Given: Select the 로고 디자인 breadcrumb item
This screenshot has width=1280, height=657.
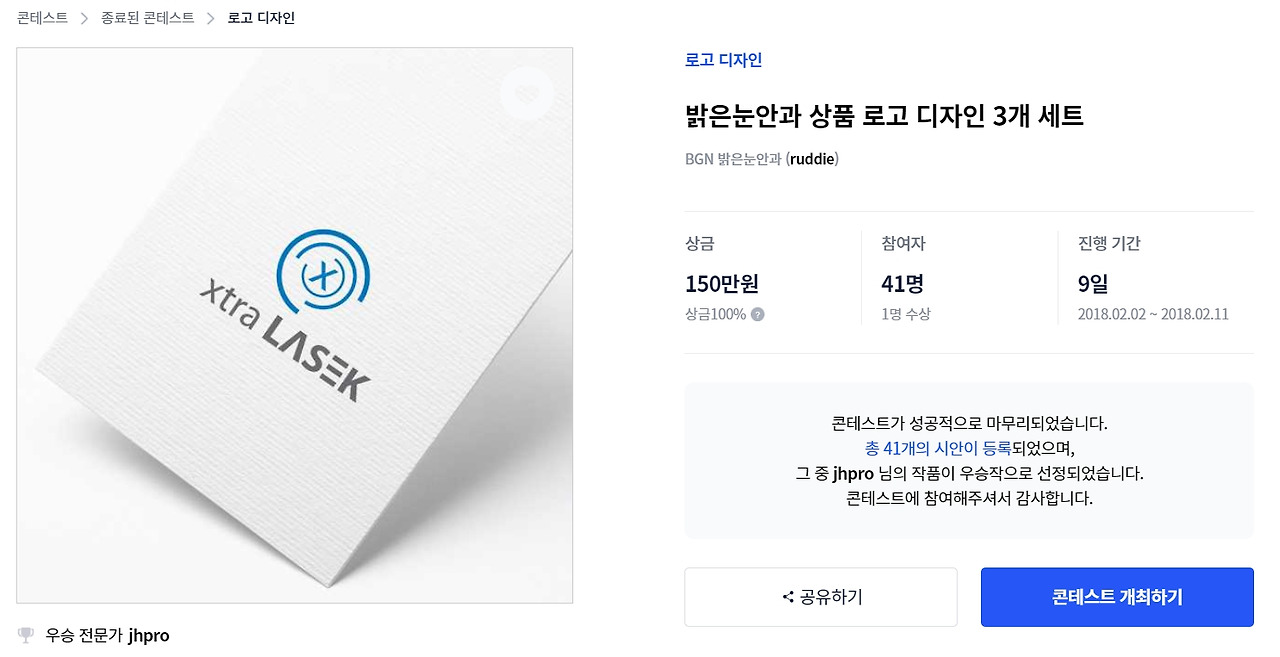Looking at the screenshot, I should pos(261,18).
